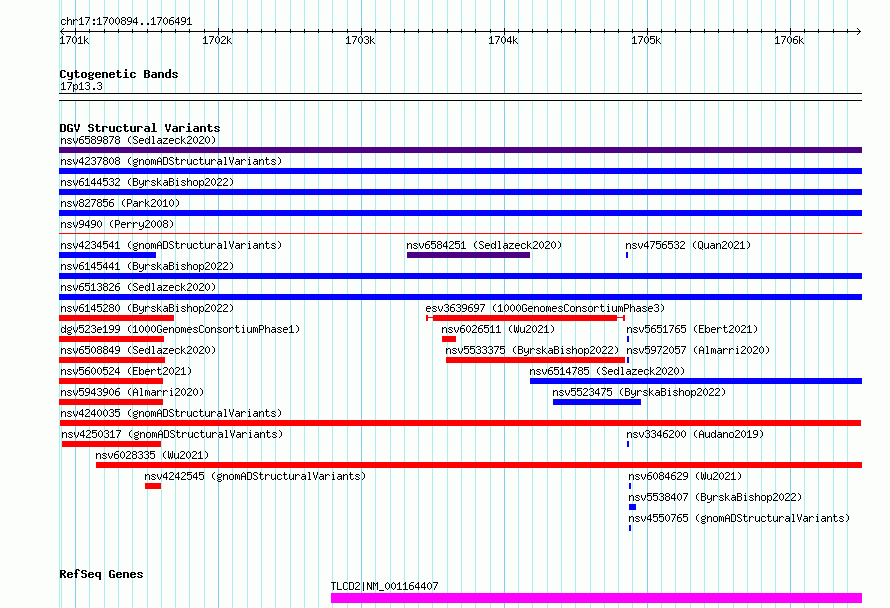
Task: Select nsv5538407 (ByrskaBishop2022) label
Action: 715,497
